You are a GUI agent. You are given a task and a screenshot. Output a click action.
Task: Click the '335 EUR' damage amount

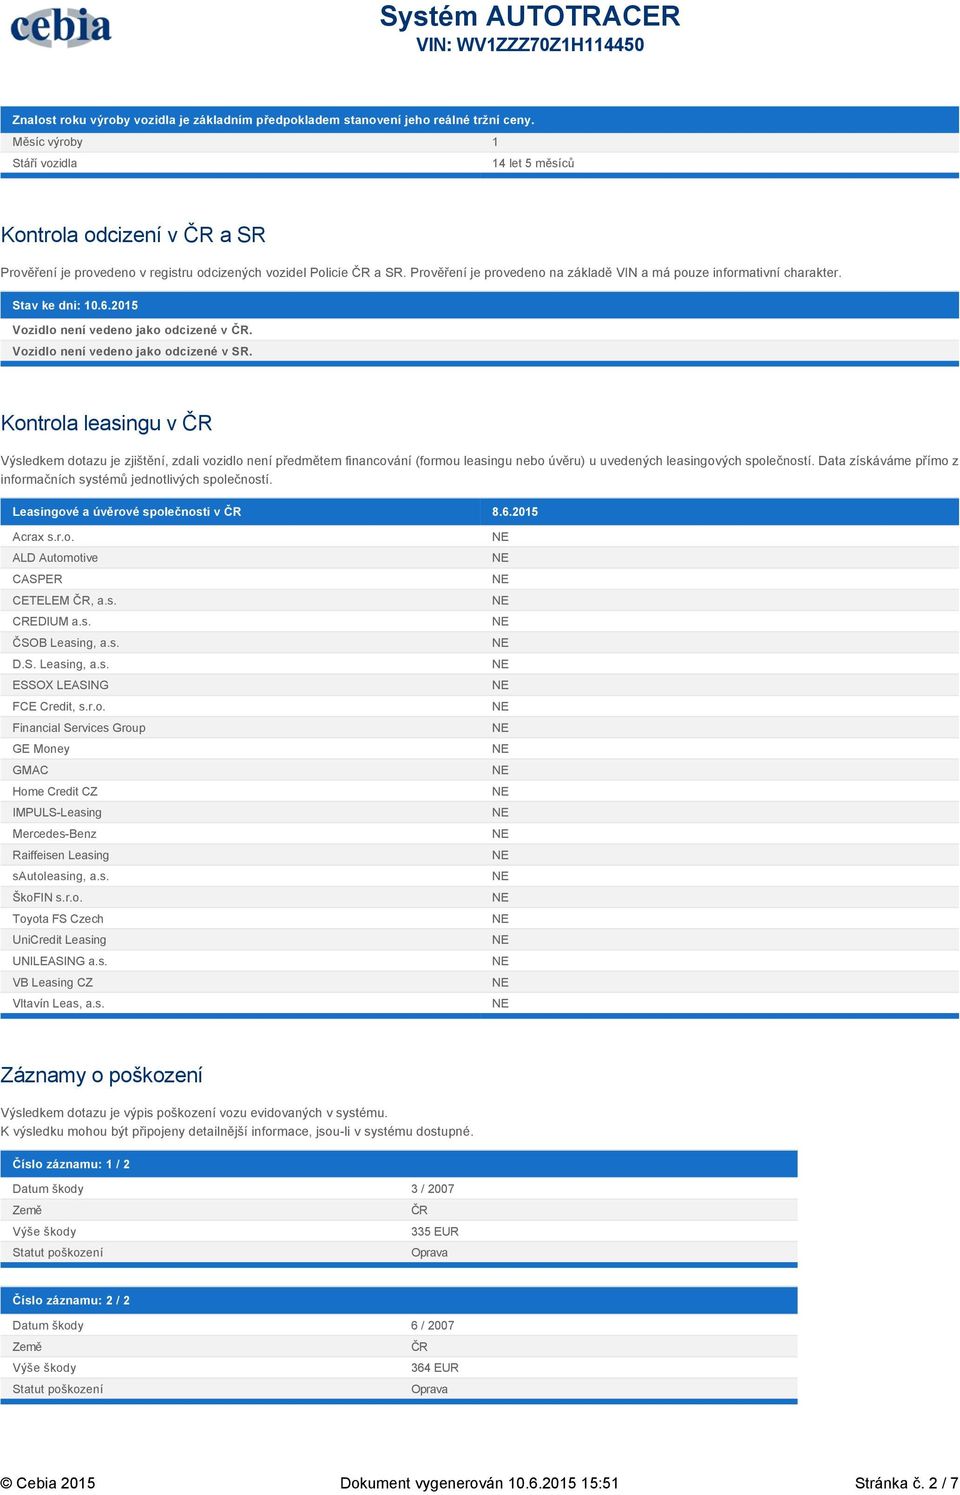[435, 1232]
